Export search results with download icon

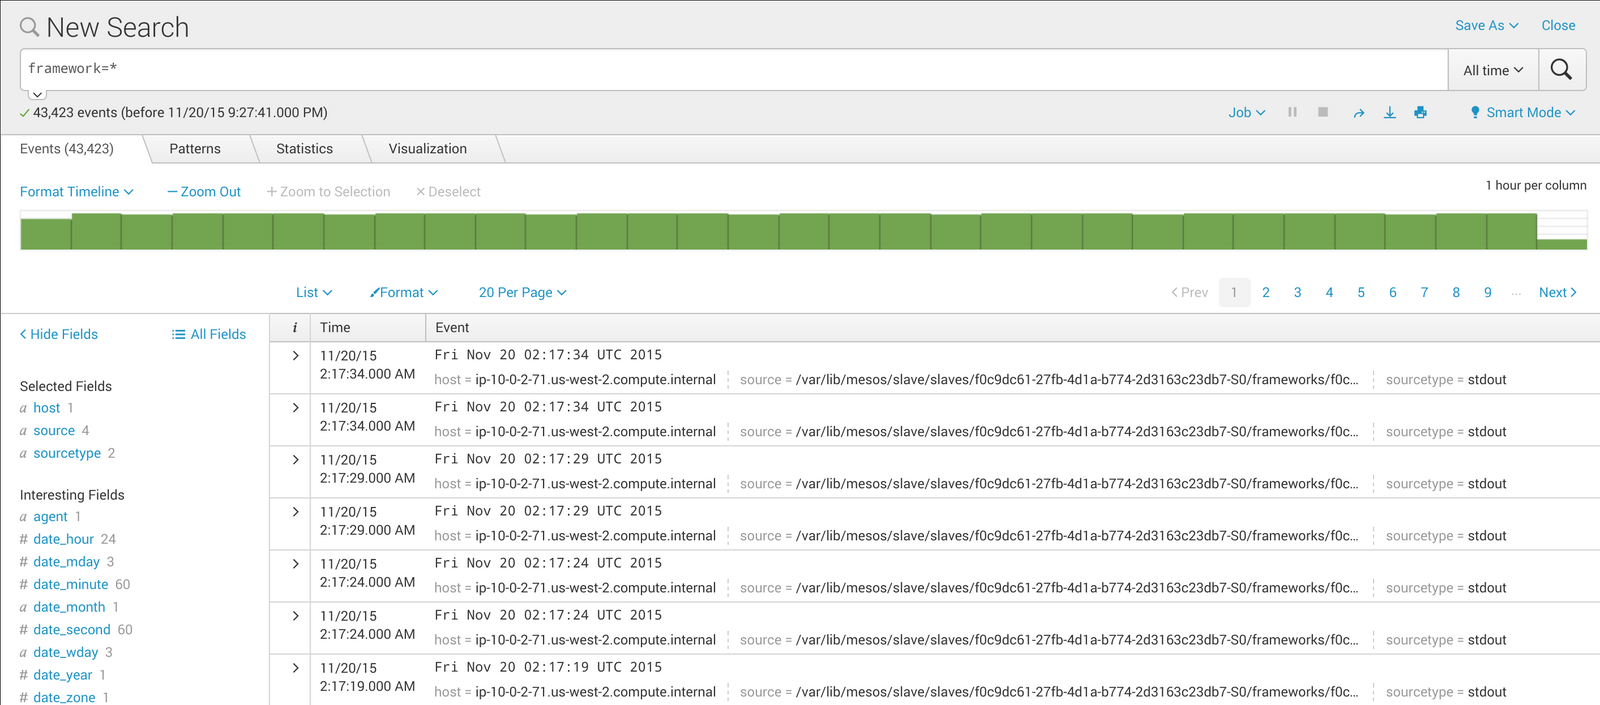(1389, 113)
